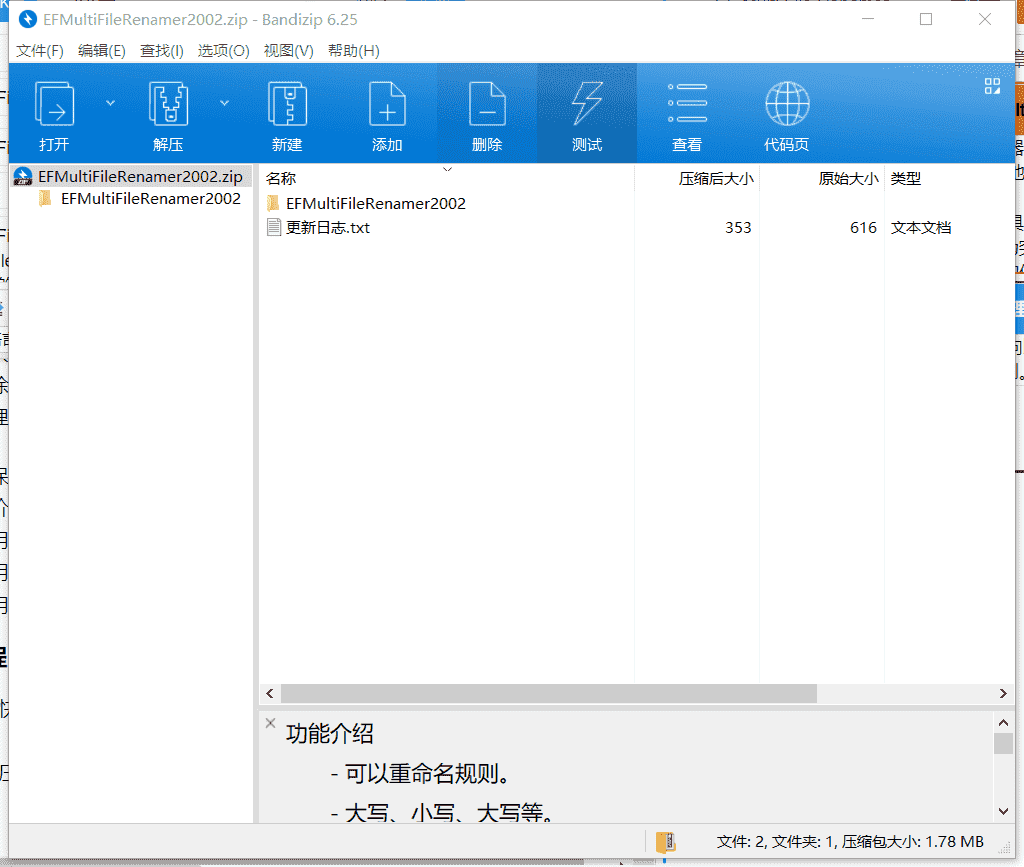Screen dimensions: 1024x867
Task: Click the horizontal scrollbar right arrow
Action: pyautogui.click(x=1003, y=693)
